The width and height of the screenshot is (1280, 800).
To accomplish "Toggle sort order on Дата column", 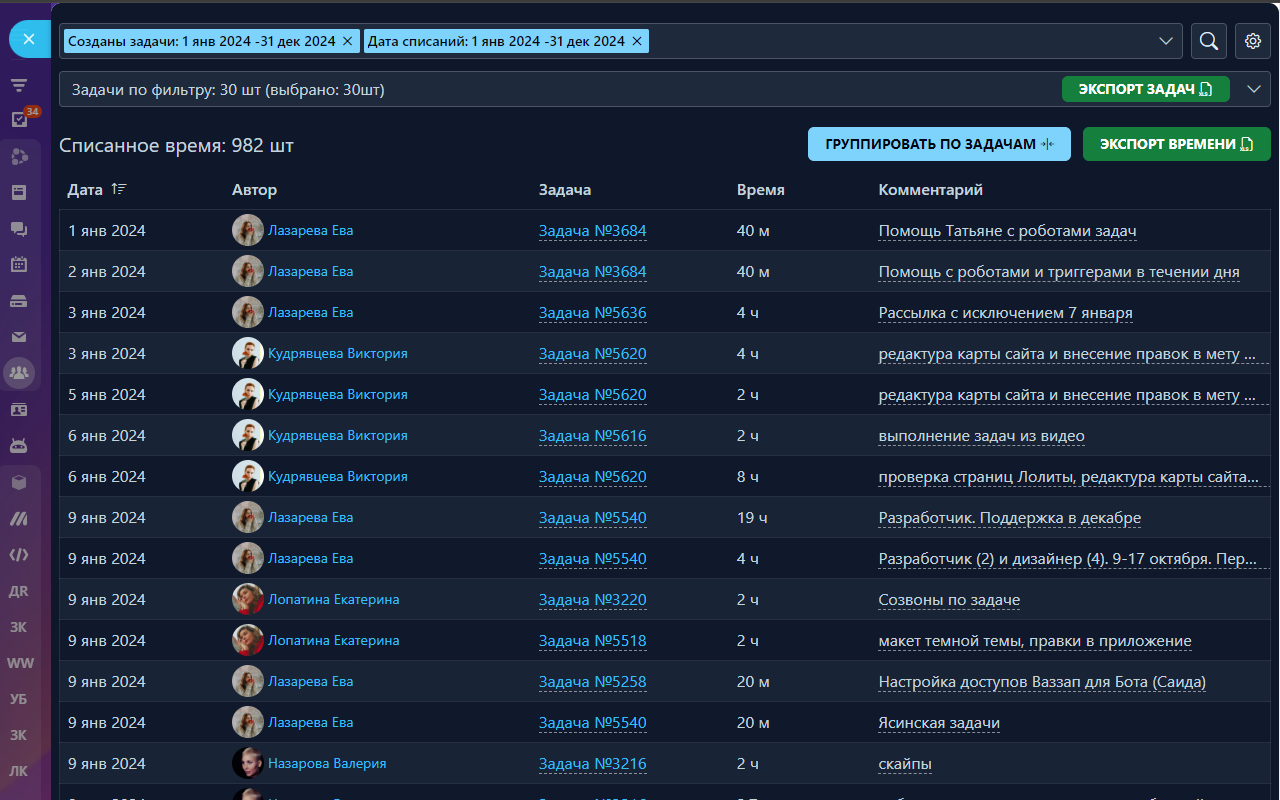I will tap(119, 189).
